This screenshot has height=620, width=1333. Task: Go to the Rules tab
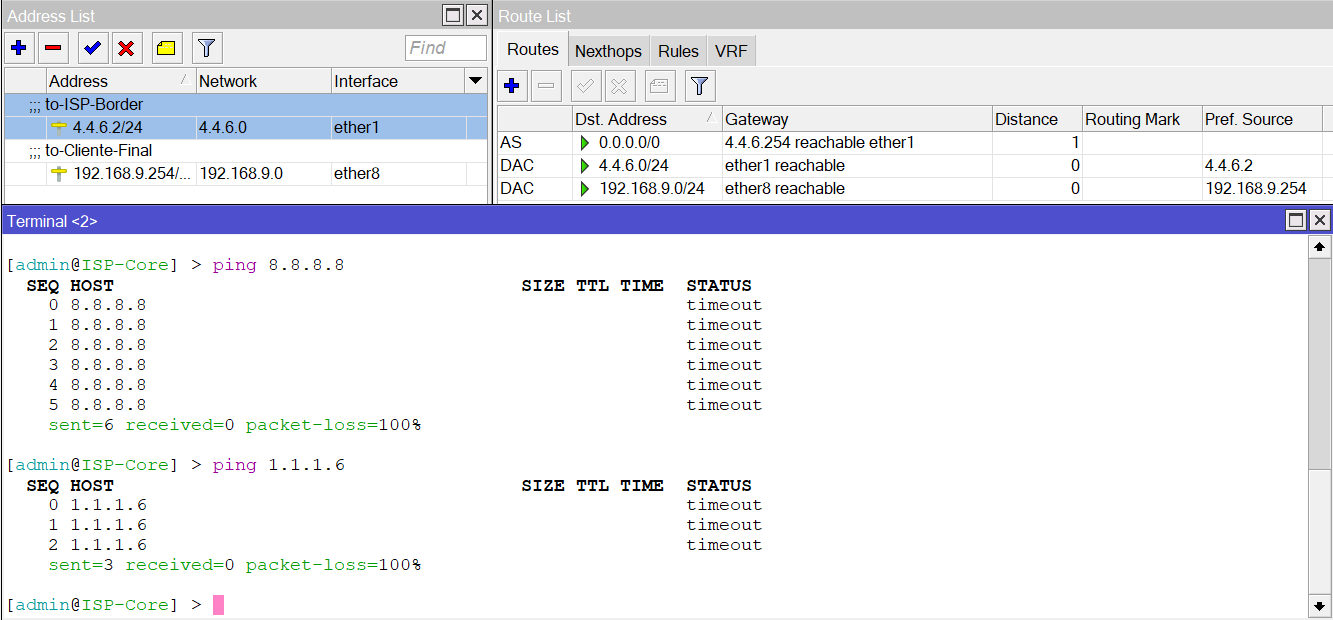coord(678,50)
